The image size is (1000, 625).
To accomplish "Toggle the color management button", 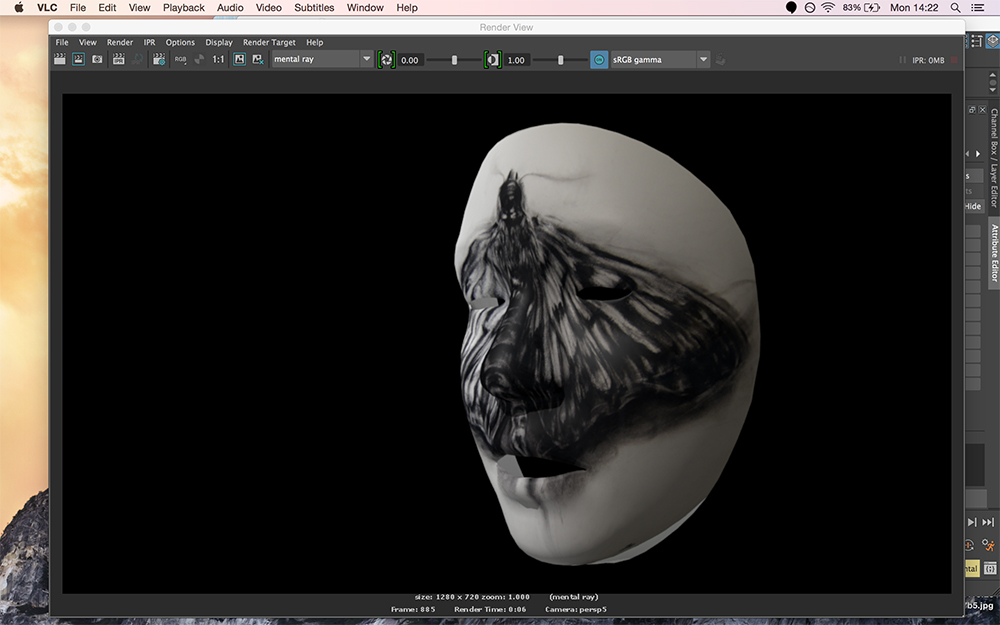I will point(598,60).
